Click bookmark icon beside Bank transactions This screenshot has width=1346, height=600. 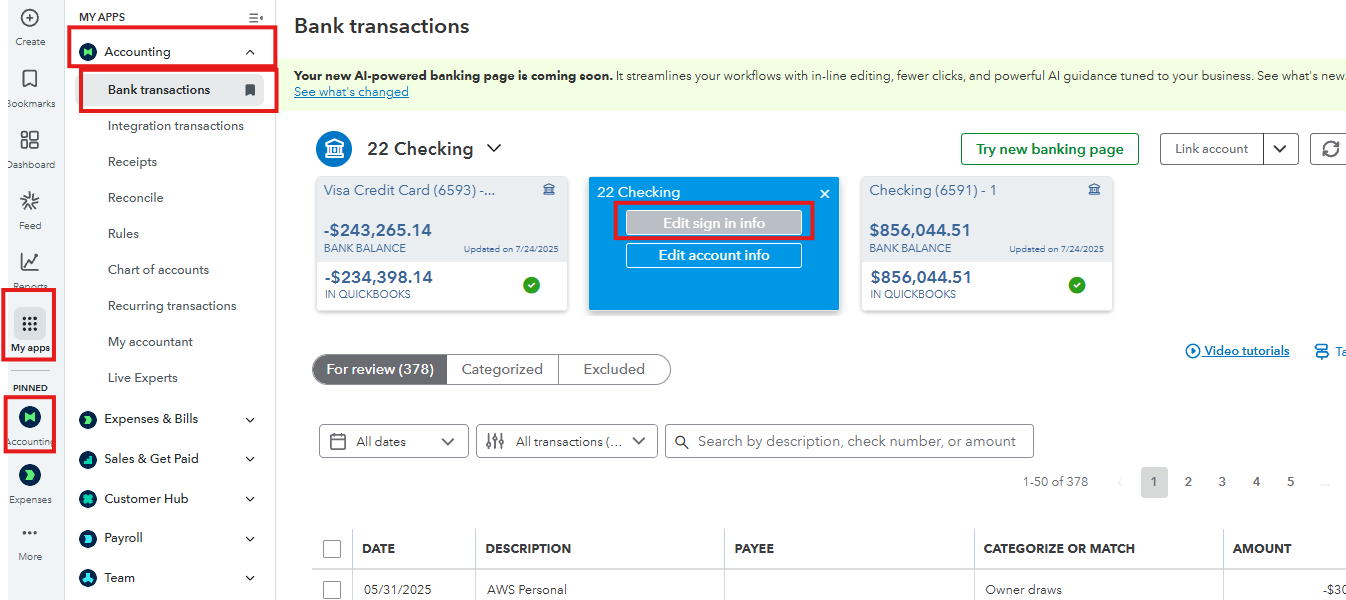pyautogui.click(x=250, y=90)
